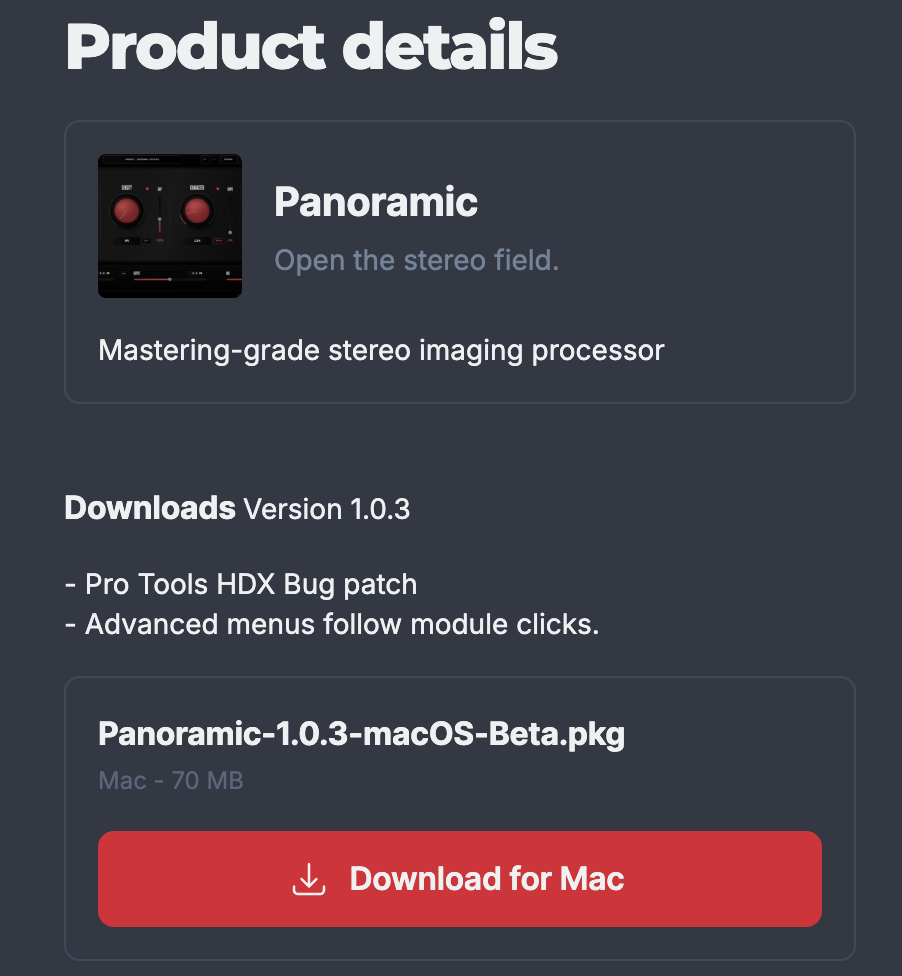Toggle red power dot near left knob label
The image size is (902, 976).
coord(147,189)
